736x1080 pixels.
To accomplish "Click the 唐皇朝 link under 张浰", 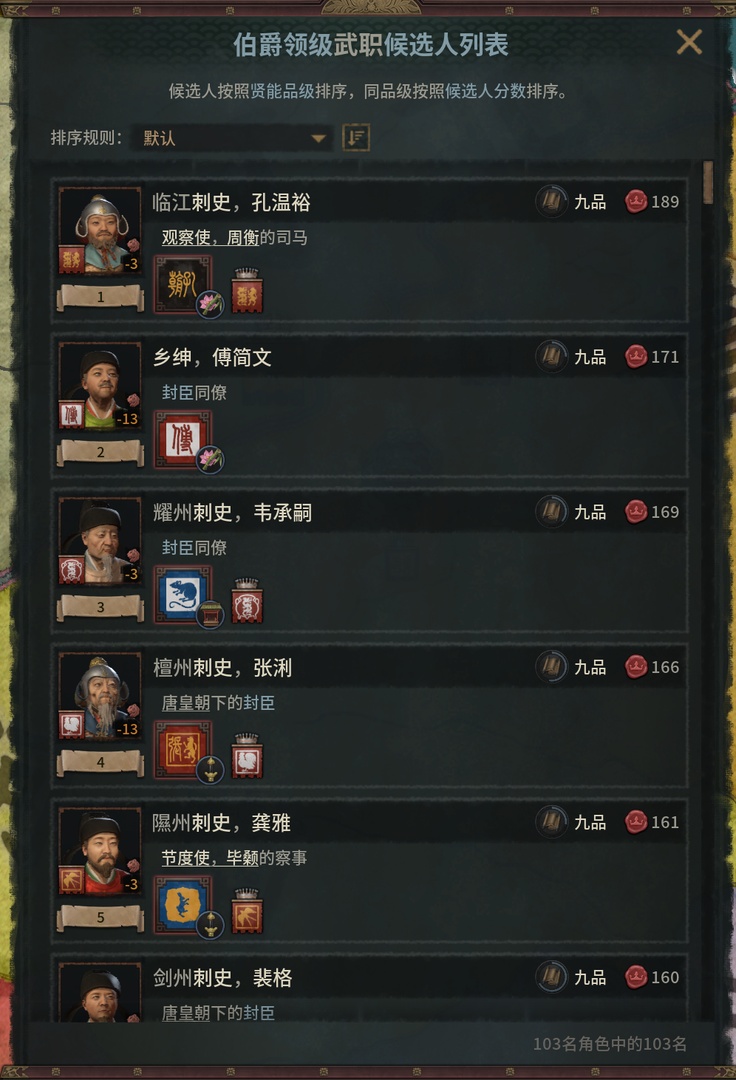I will (185, 703).
